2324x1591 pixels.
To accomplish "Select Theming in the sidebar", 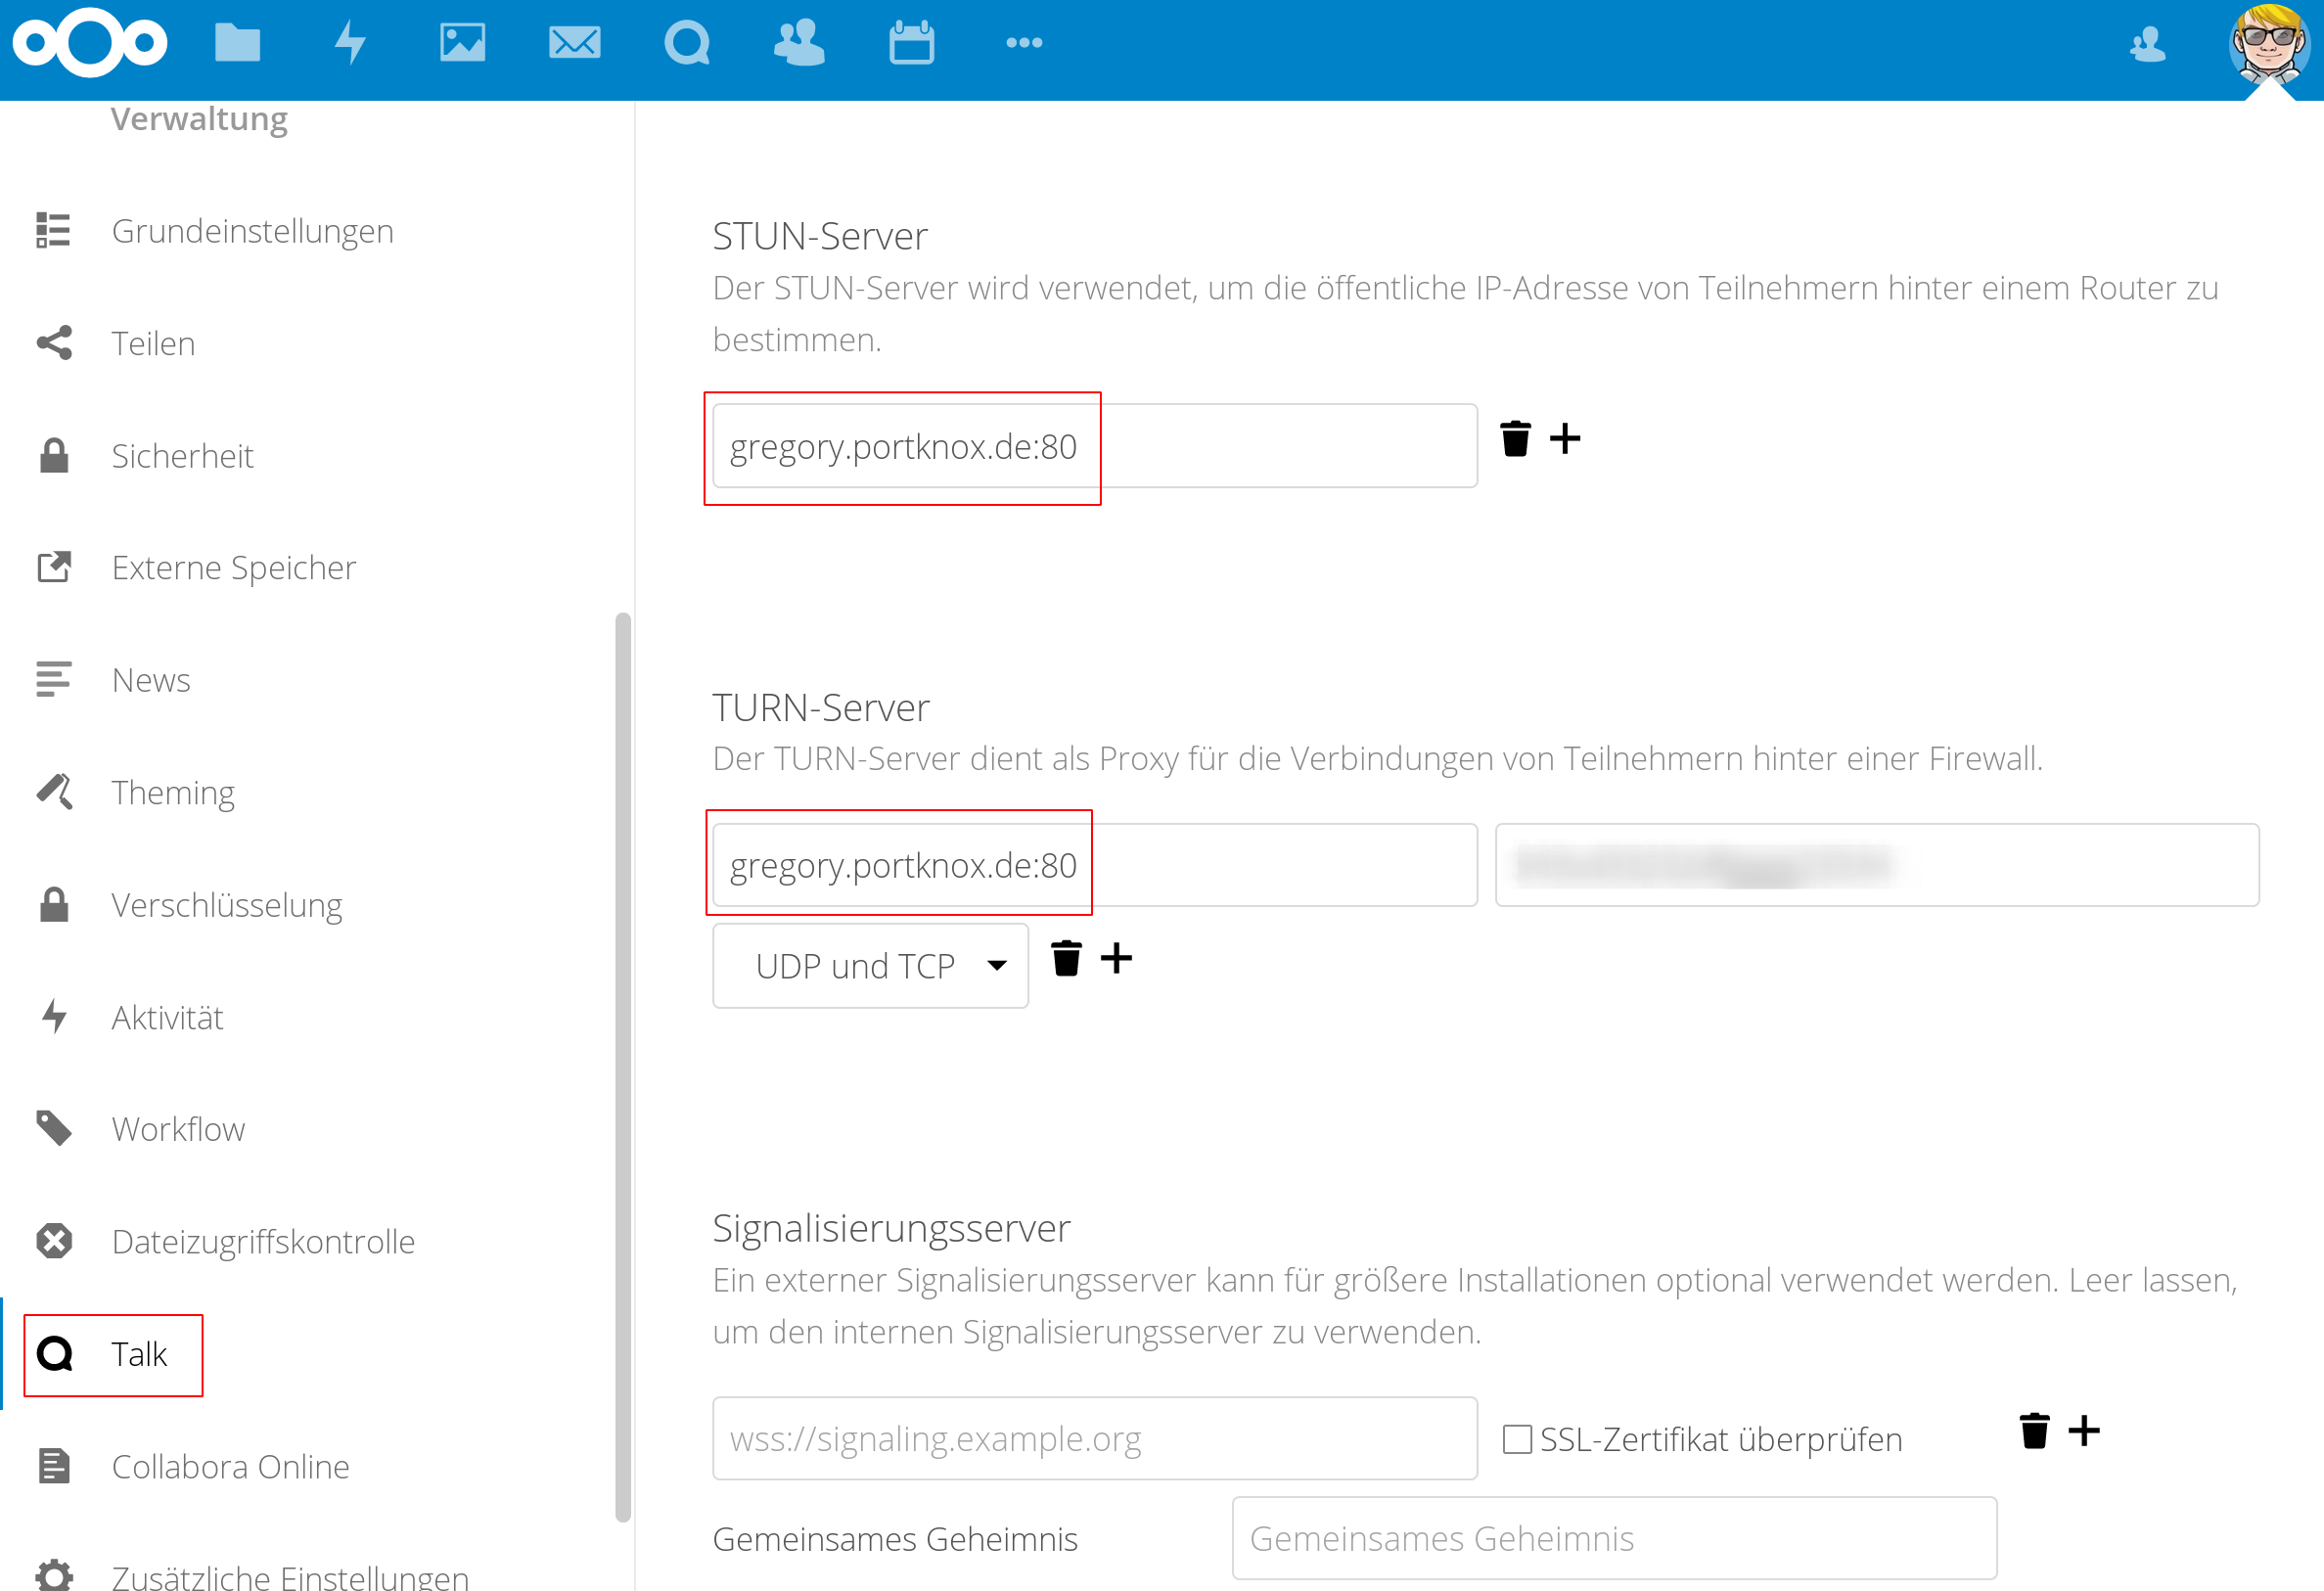I will click(x=173, y=793).
